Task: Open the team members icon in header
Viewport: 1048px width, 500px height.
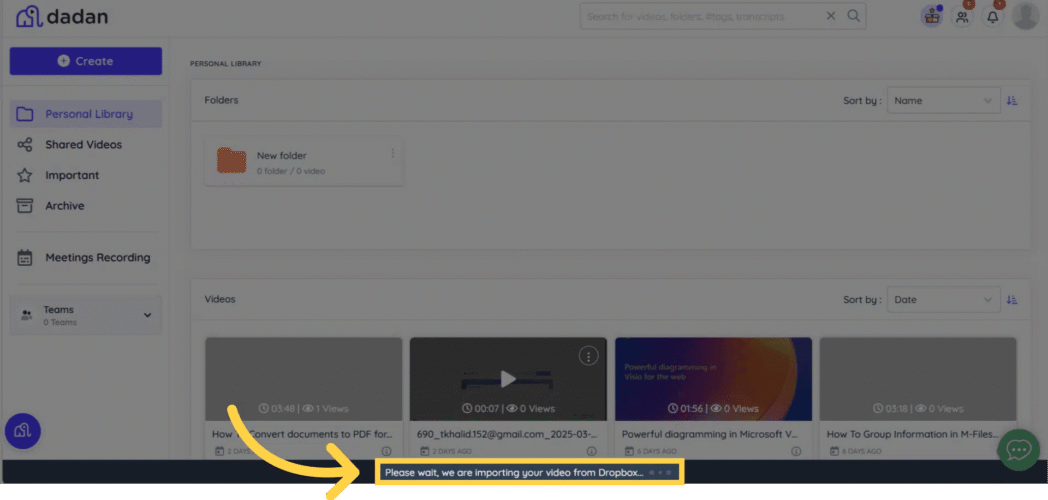Action: (962, 17)
